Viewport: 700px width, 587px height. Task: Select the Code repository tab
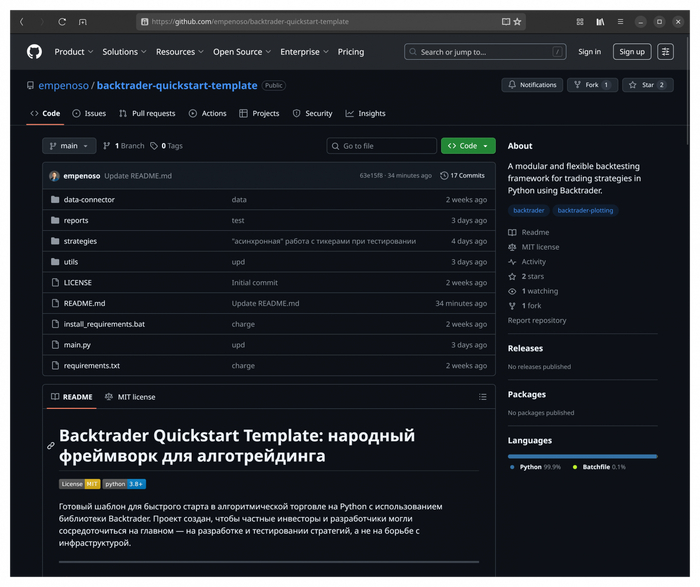tap(45, 113)
